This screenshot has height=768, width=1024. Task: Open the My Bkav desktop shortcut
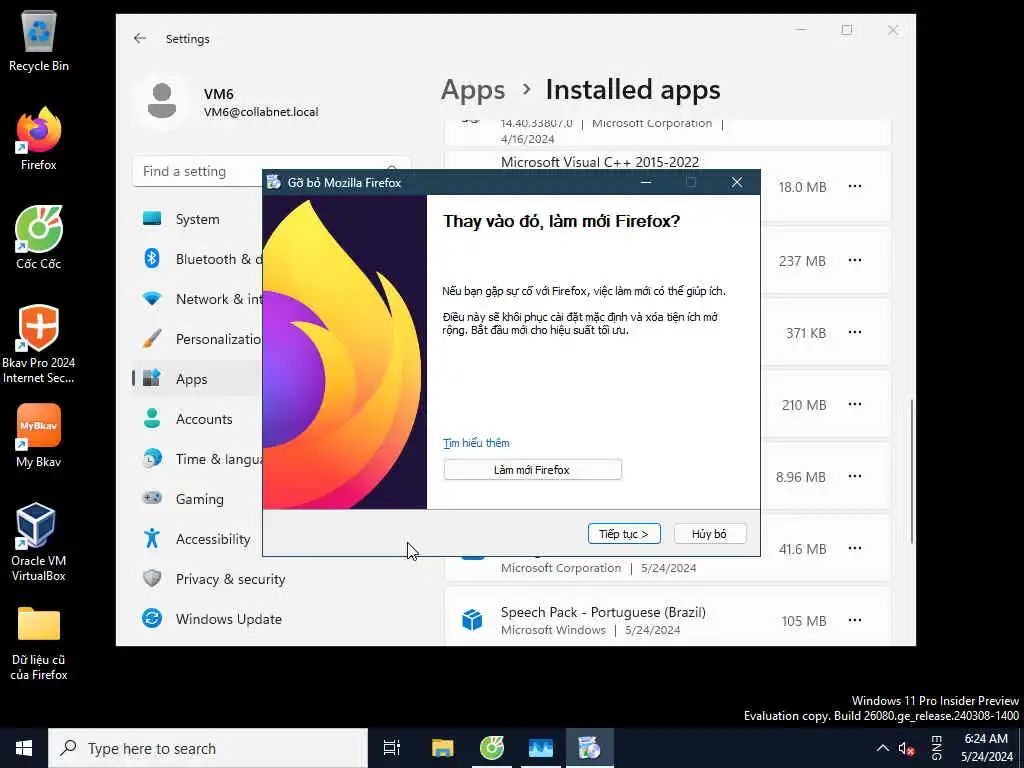pos(39,436)
